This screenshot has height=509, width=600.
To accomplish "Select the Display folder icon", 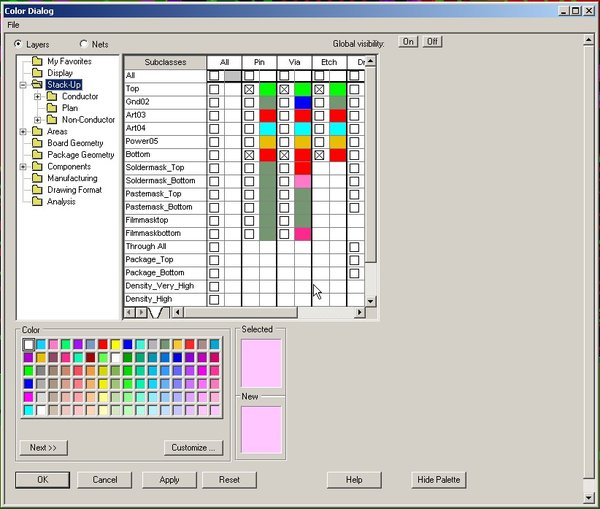I will [37, 73].
